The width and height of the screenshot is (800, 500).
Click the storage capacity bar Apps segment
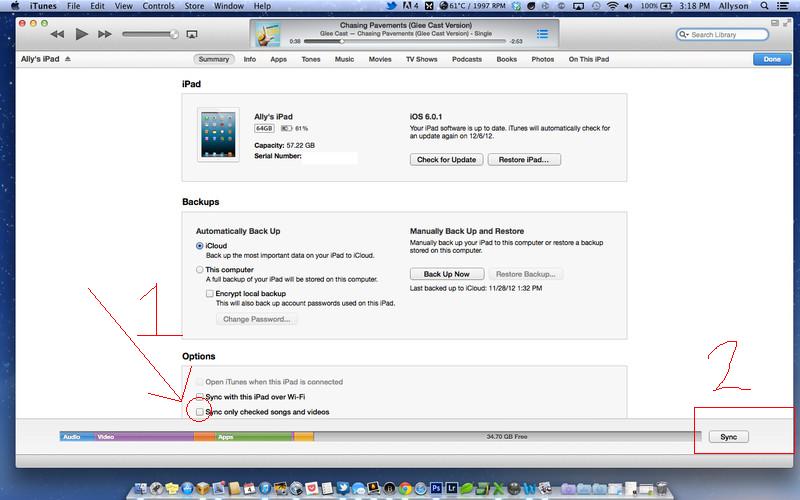click(x=254, y=437)
